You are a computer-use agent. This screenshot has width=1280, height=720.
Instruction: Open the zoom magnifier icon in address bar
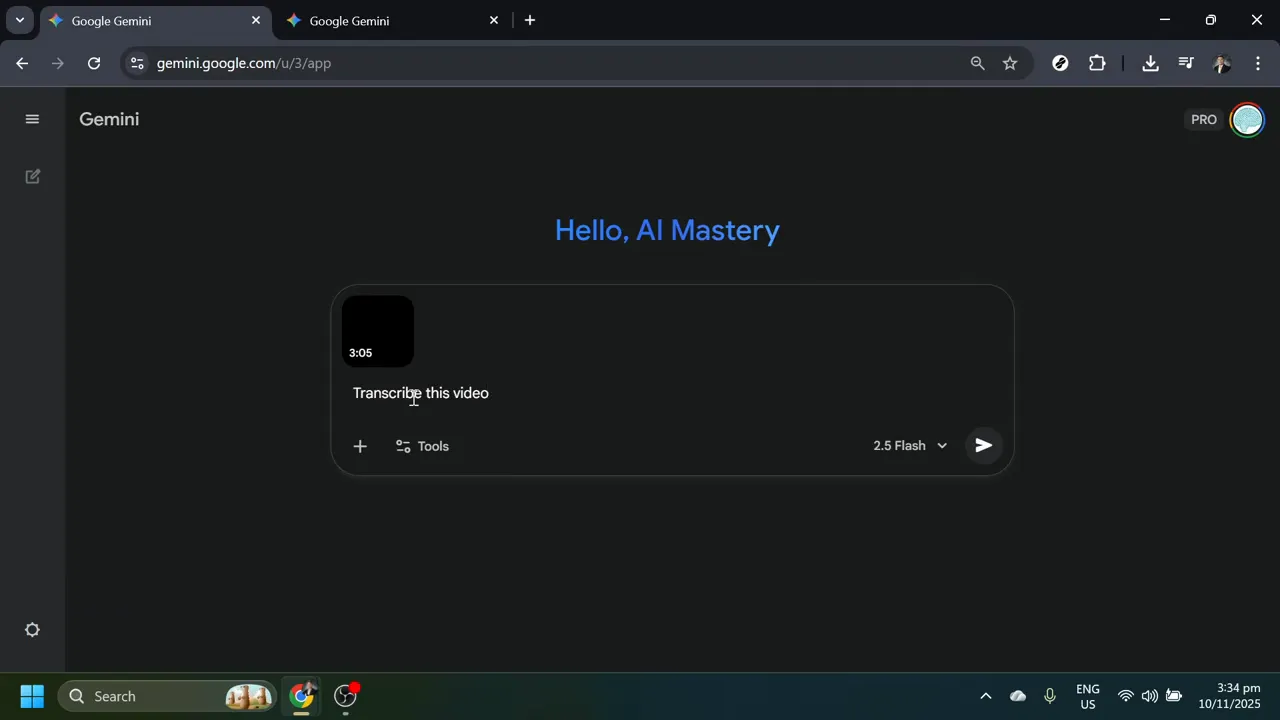click(x=977, y=63)
